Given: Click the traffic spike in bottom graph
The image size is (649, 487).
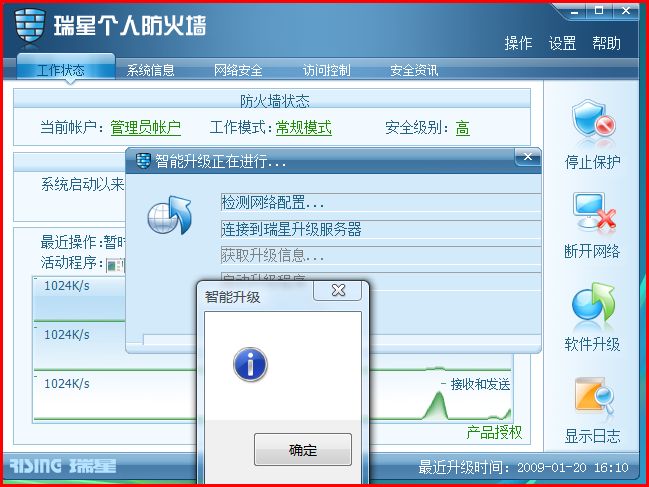Looking at the screenshot, I should (437, 405).
